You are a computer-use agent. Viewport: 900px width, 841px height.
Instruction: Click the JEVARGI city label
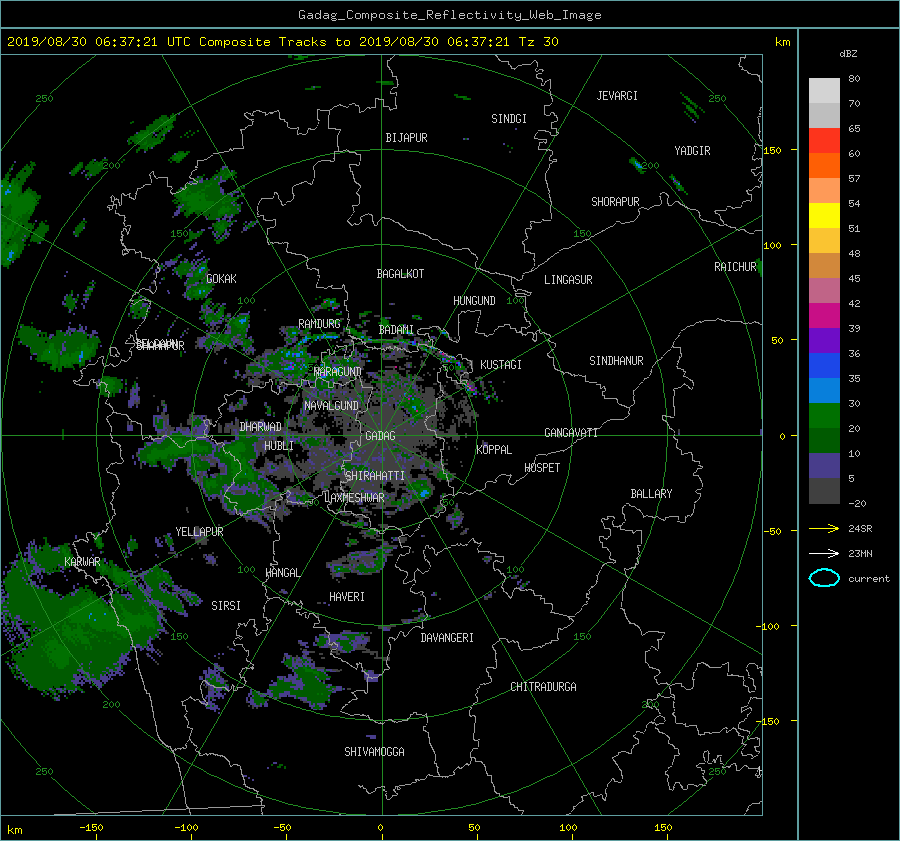617,96
